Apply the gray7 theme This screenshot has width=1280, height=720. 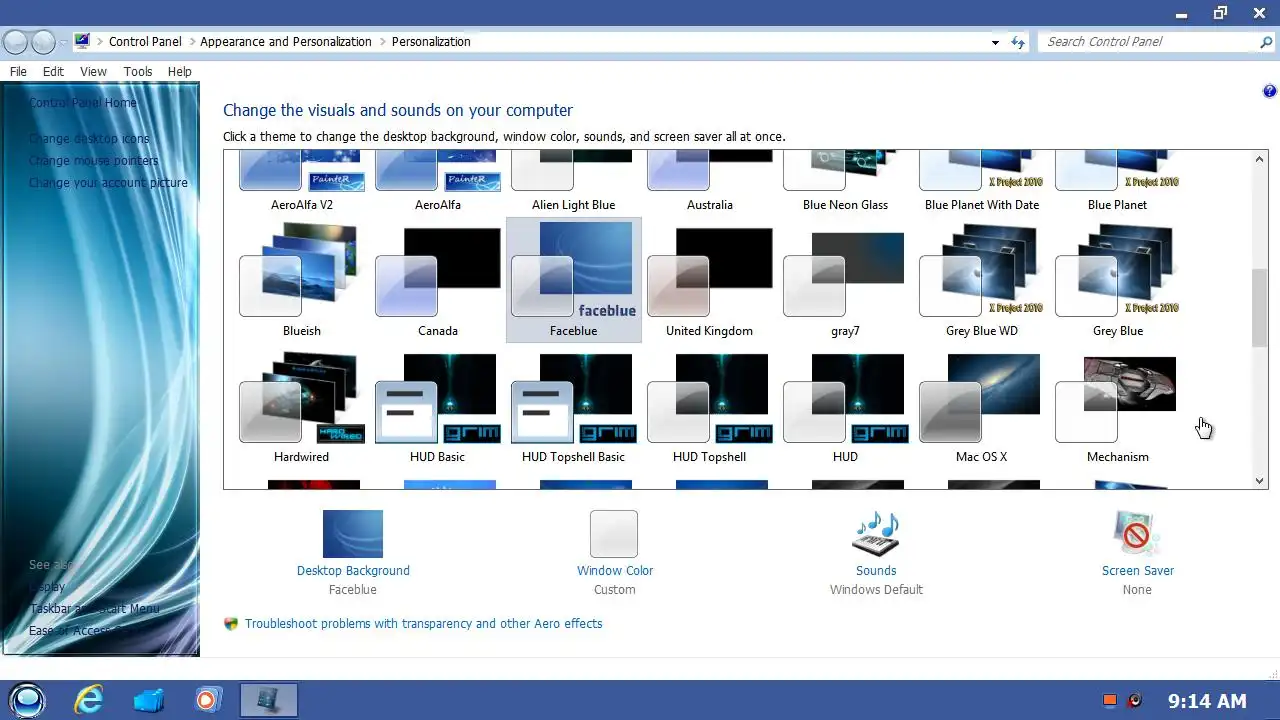846,280
